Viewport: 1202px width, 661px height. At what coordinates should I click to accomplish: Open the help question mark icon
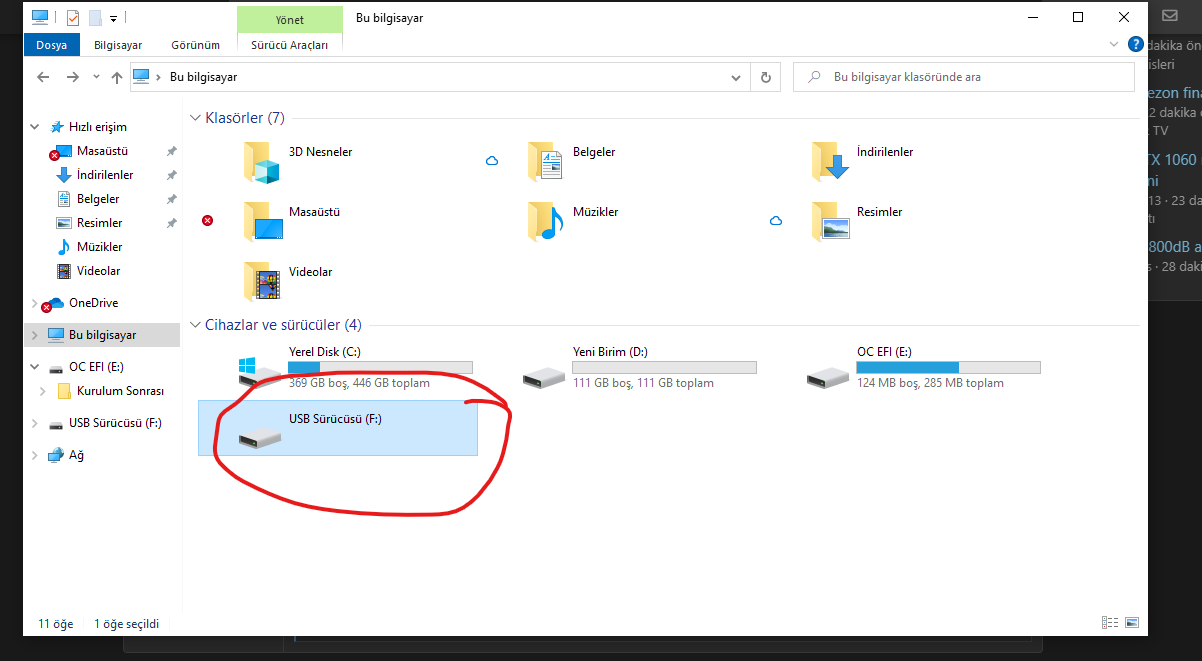click(1136, 44)
